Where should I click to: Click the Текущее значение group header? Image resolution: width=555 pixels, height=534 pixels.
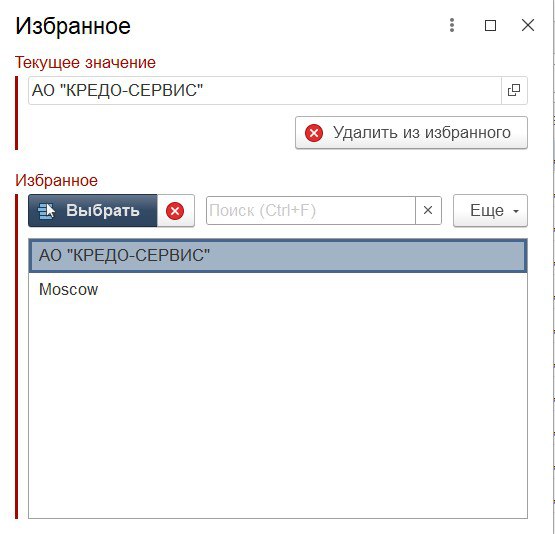click(85, 63)
